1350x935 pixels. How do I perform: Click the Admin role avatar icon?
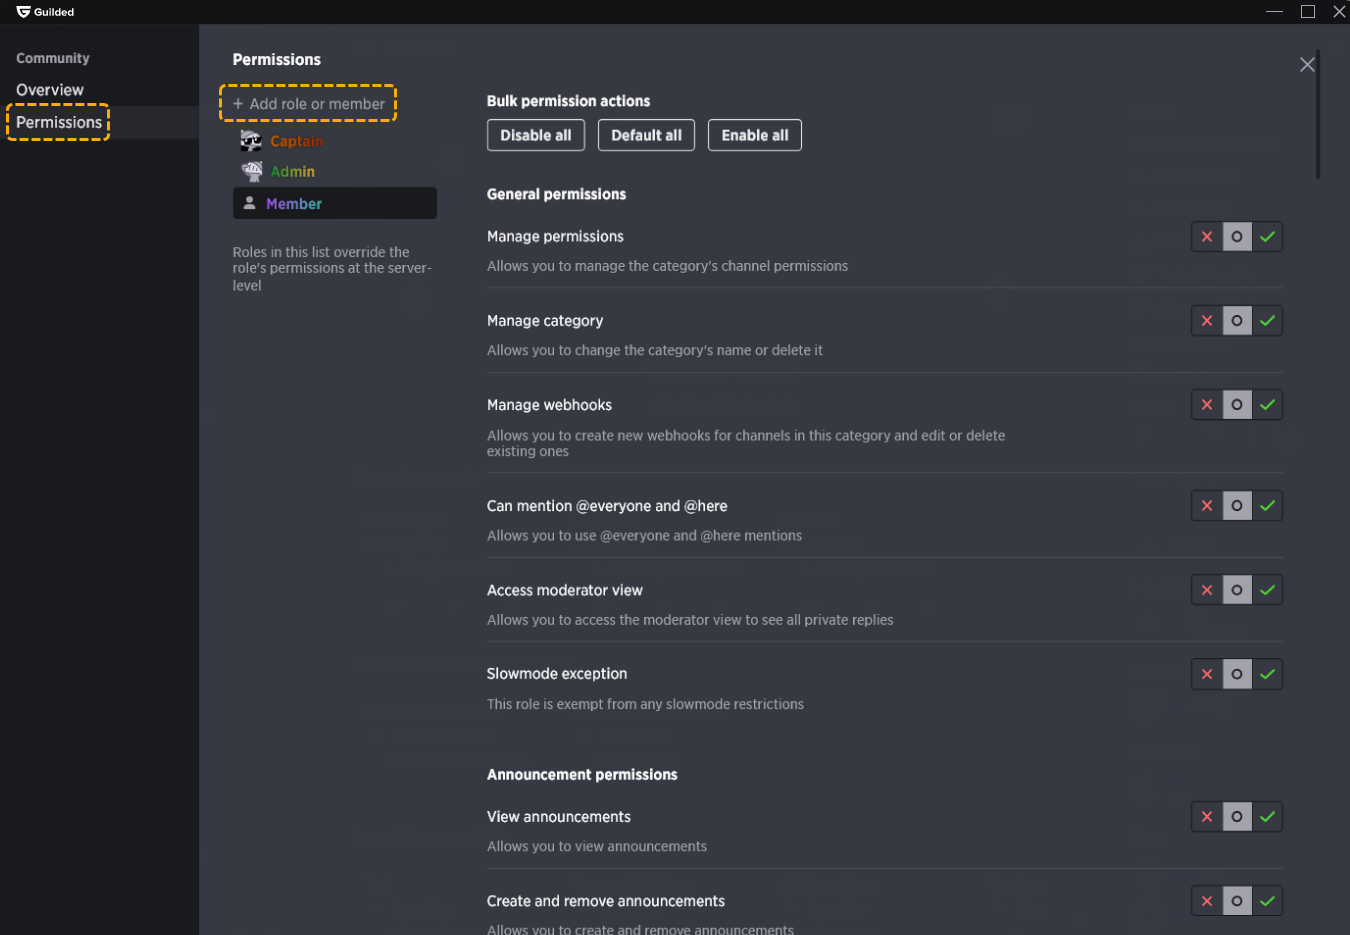click(251, 171)
